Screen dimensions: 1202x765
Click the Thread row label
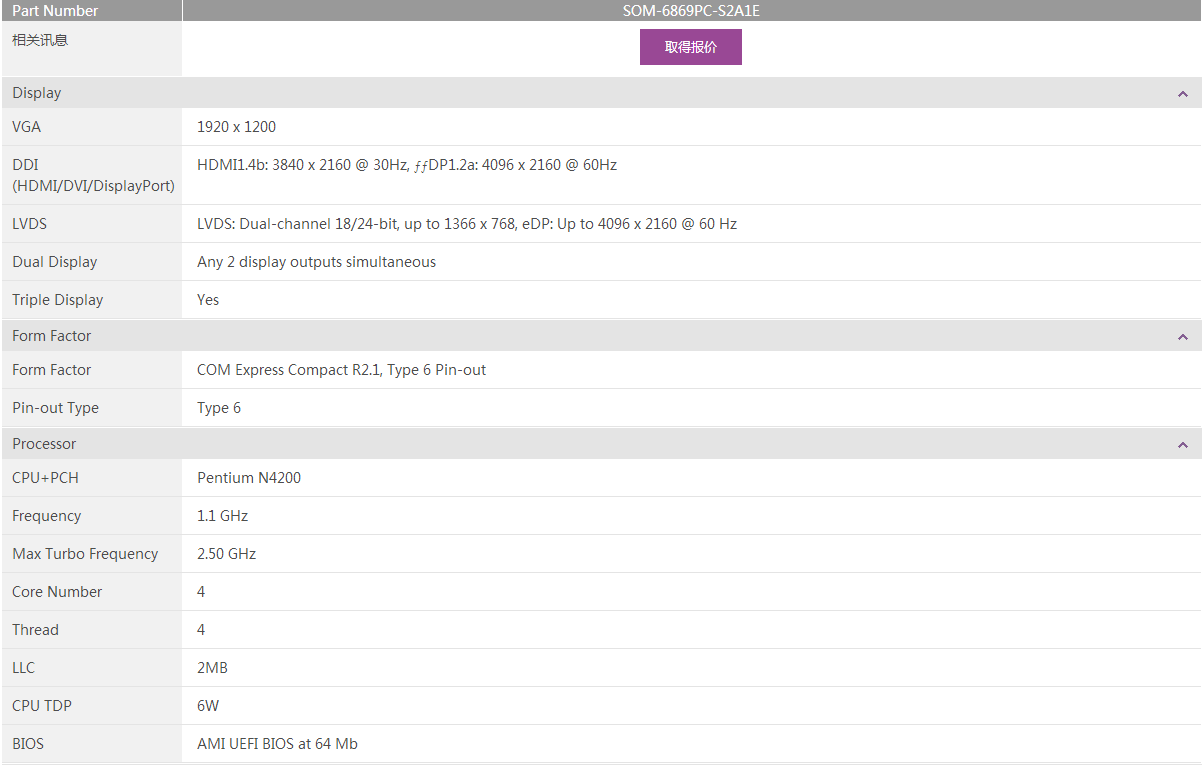tap(35, 630)
